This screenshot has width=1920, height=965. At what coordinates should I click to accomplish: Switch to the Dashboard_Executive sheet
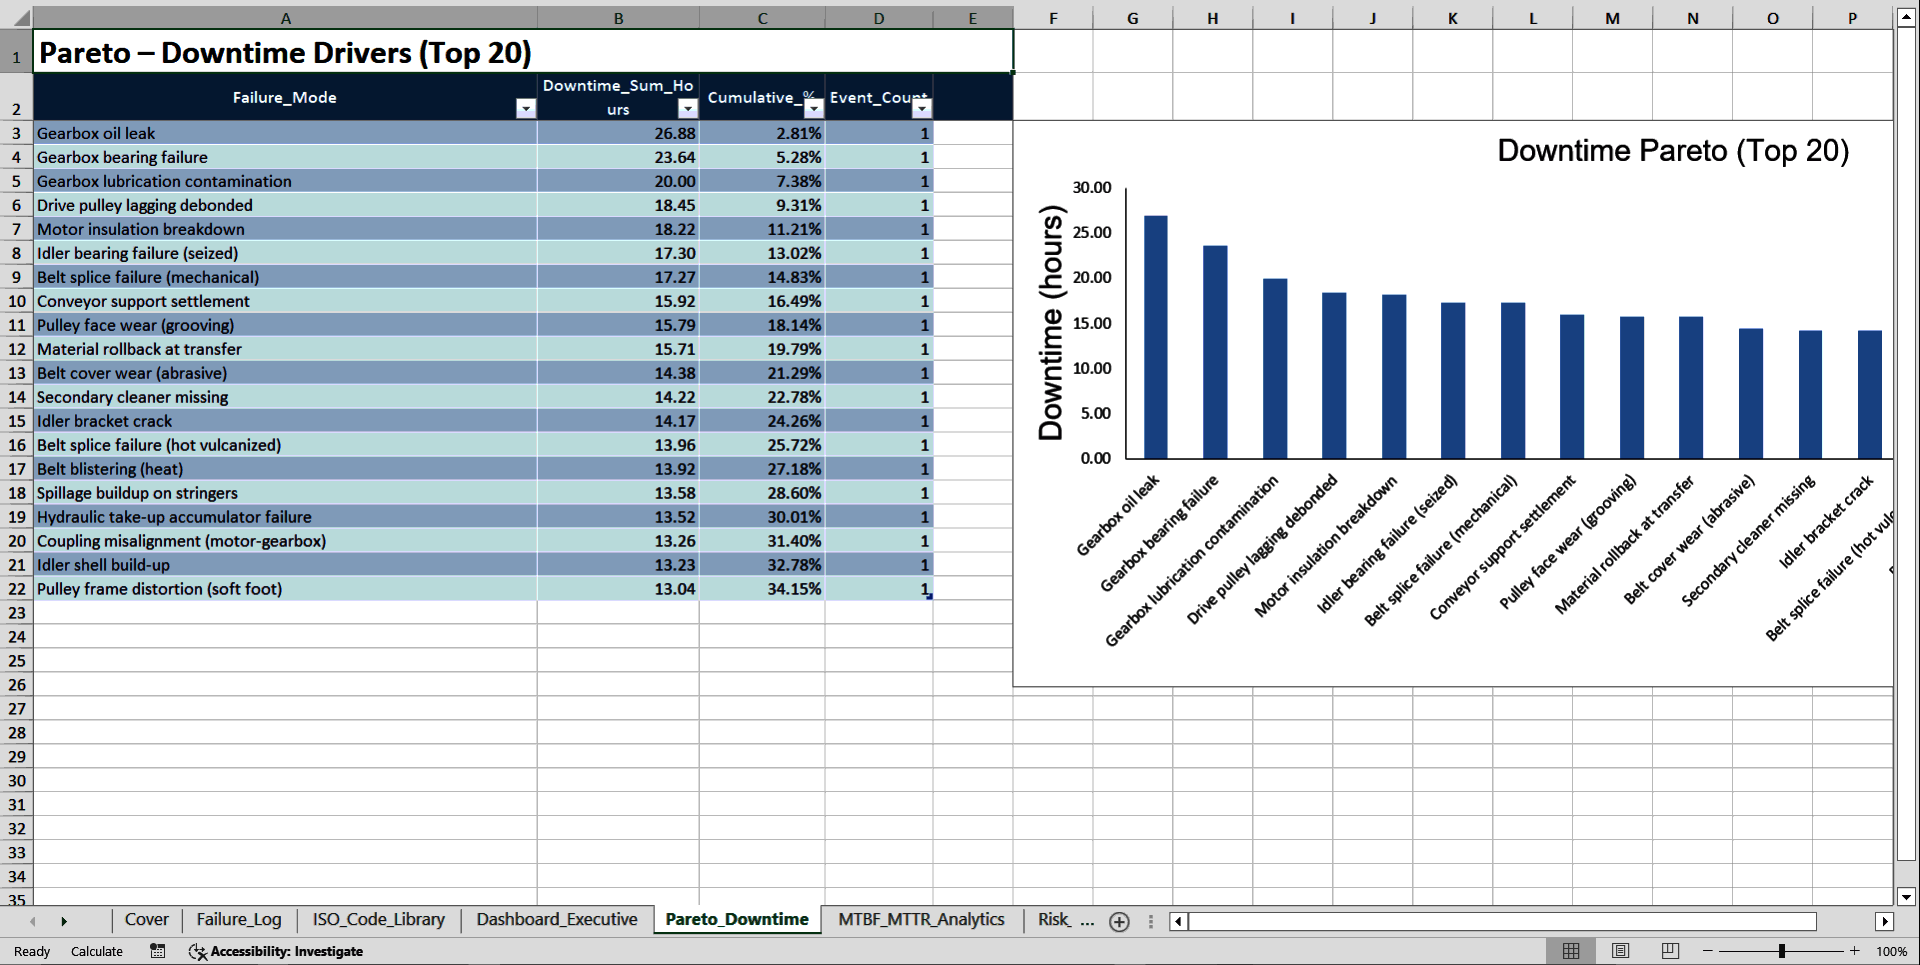pyautogui.click(x=557, y=919)
